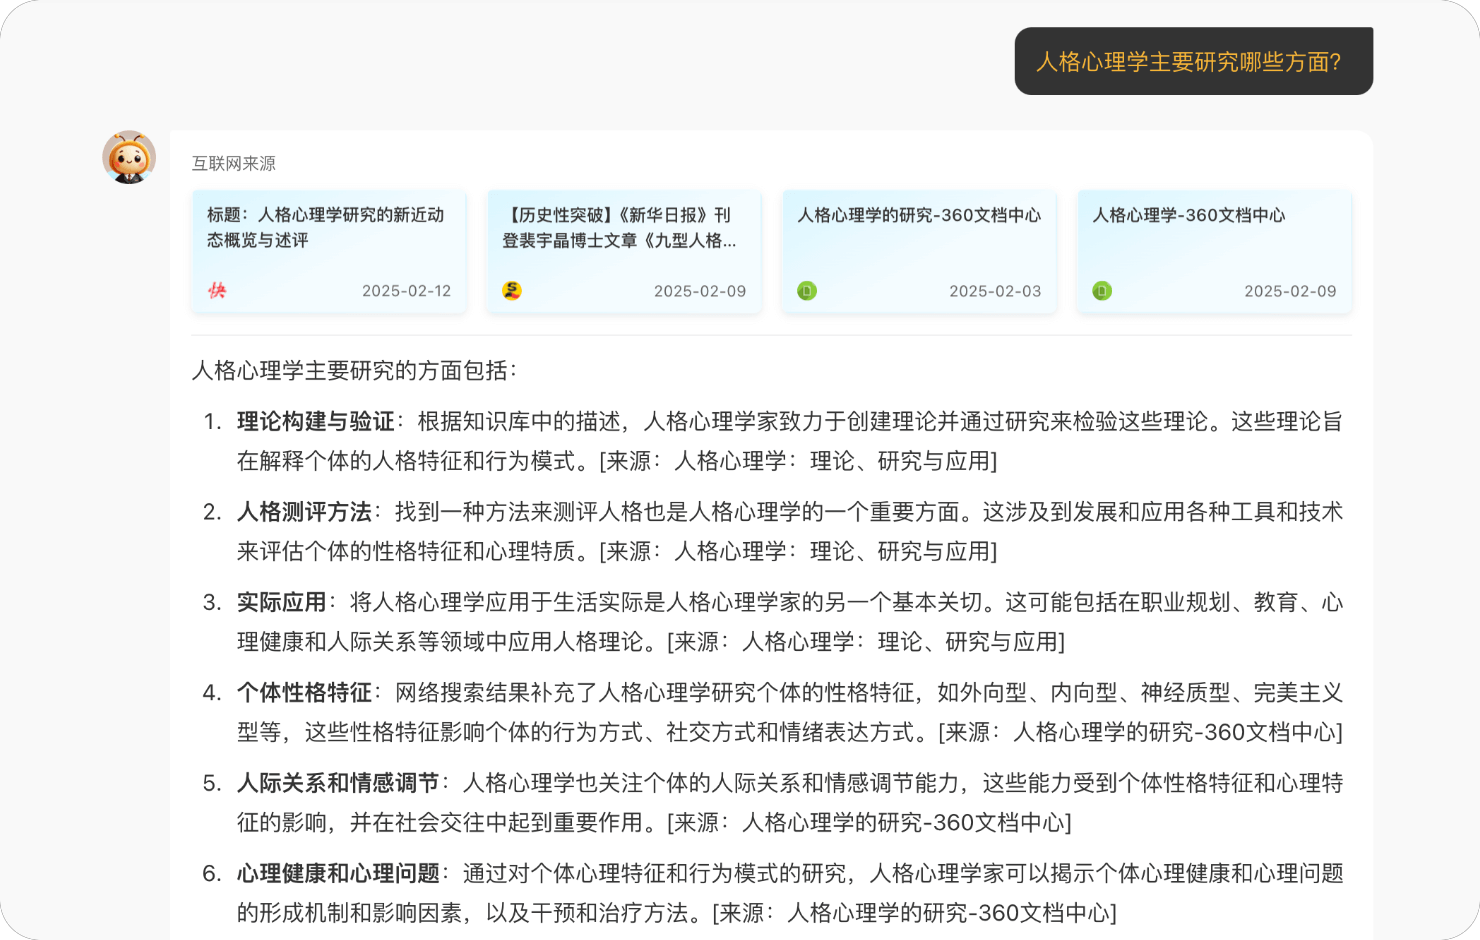Click the heading 心理健康和心理问题

pyautogui.click(x=338, y=873)
